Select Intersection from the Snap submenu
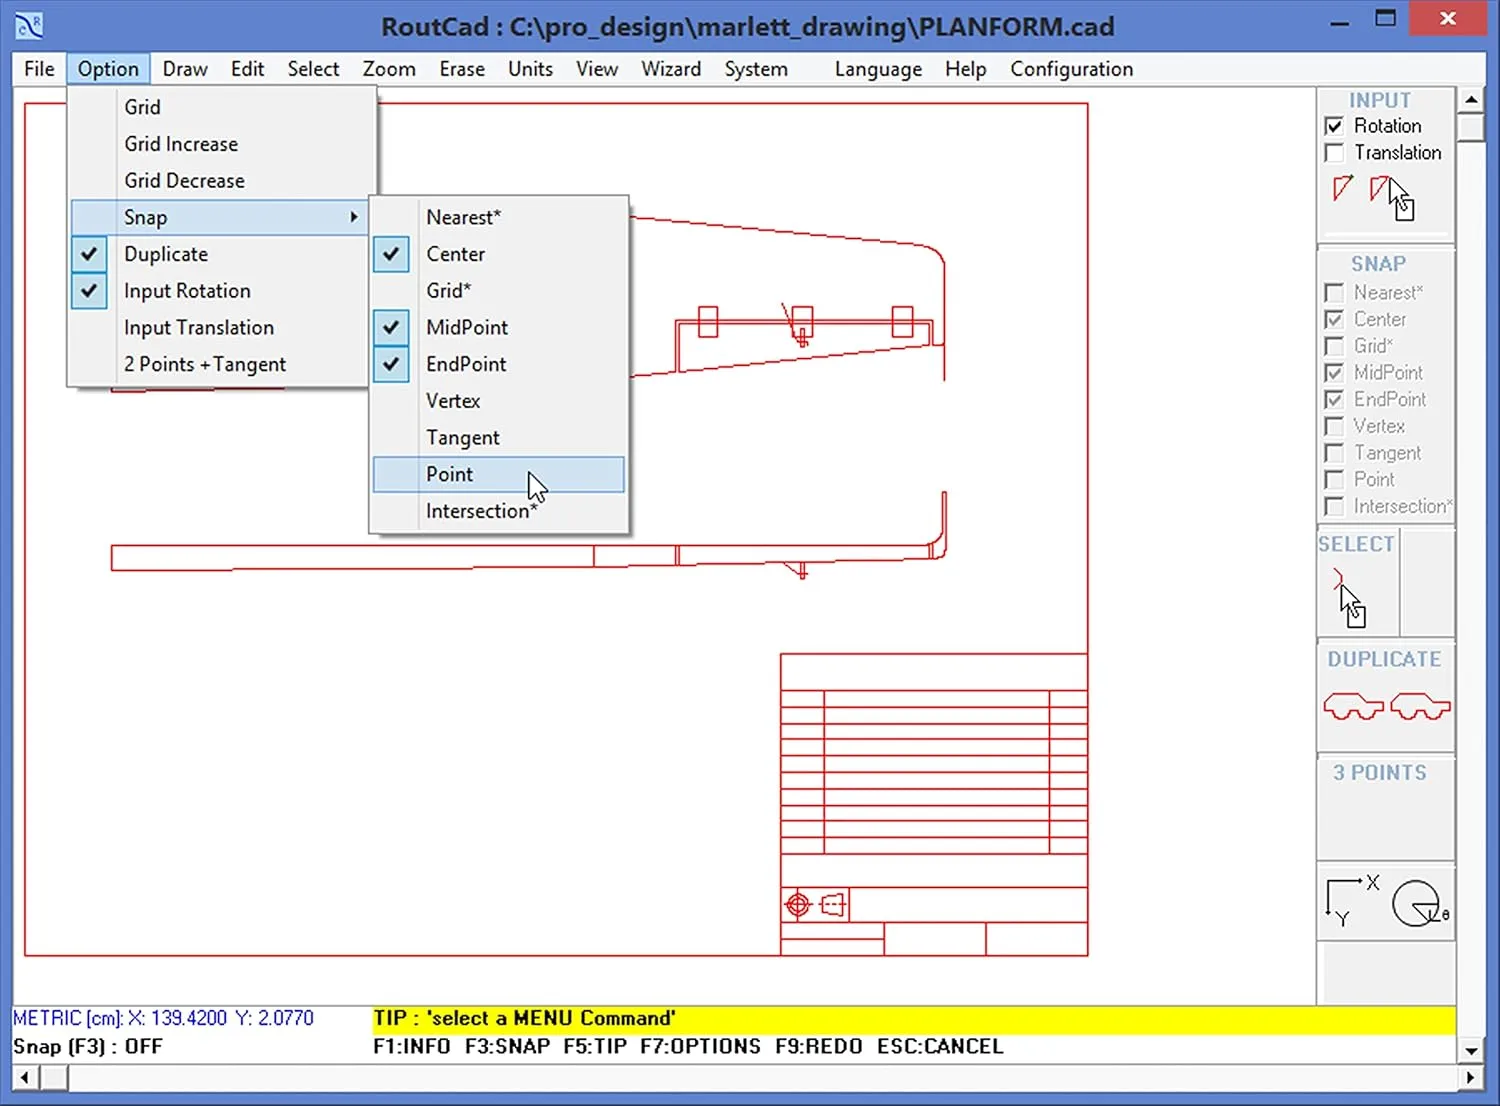Screen dimensions: 1500x1106 click(x=480, y=511)
